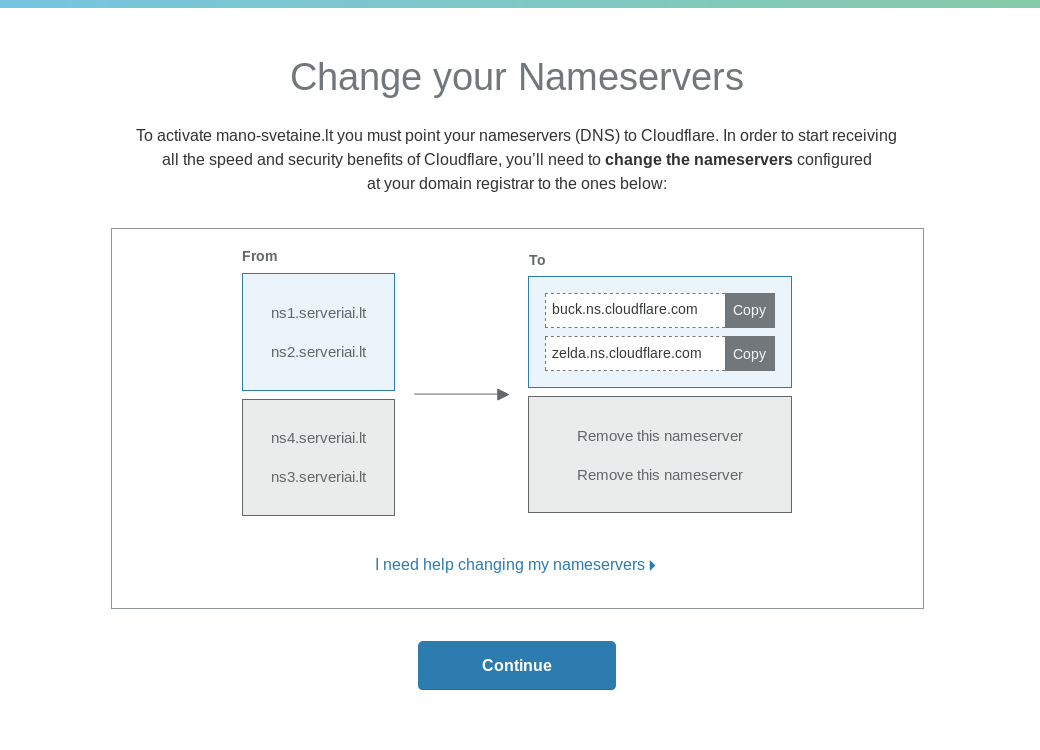
Task: Copy the zelda.ns.cloudflare.com nameserver
Action: point(749,354)
